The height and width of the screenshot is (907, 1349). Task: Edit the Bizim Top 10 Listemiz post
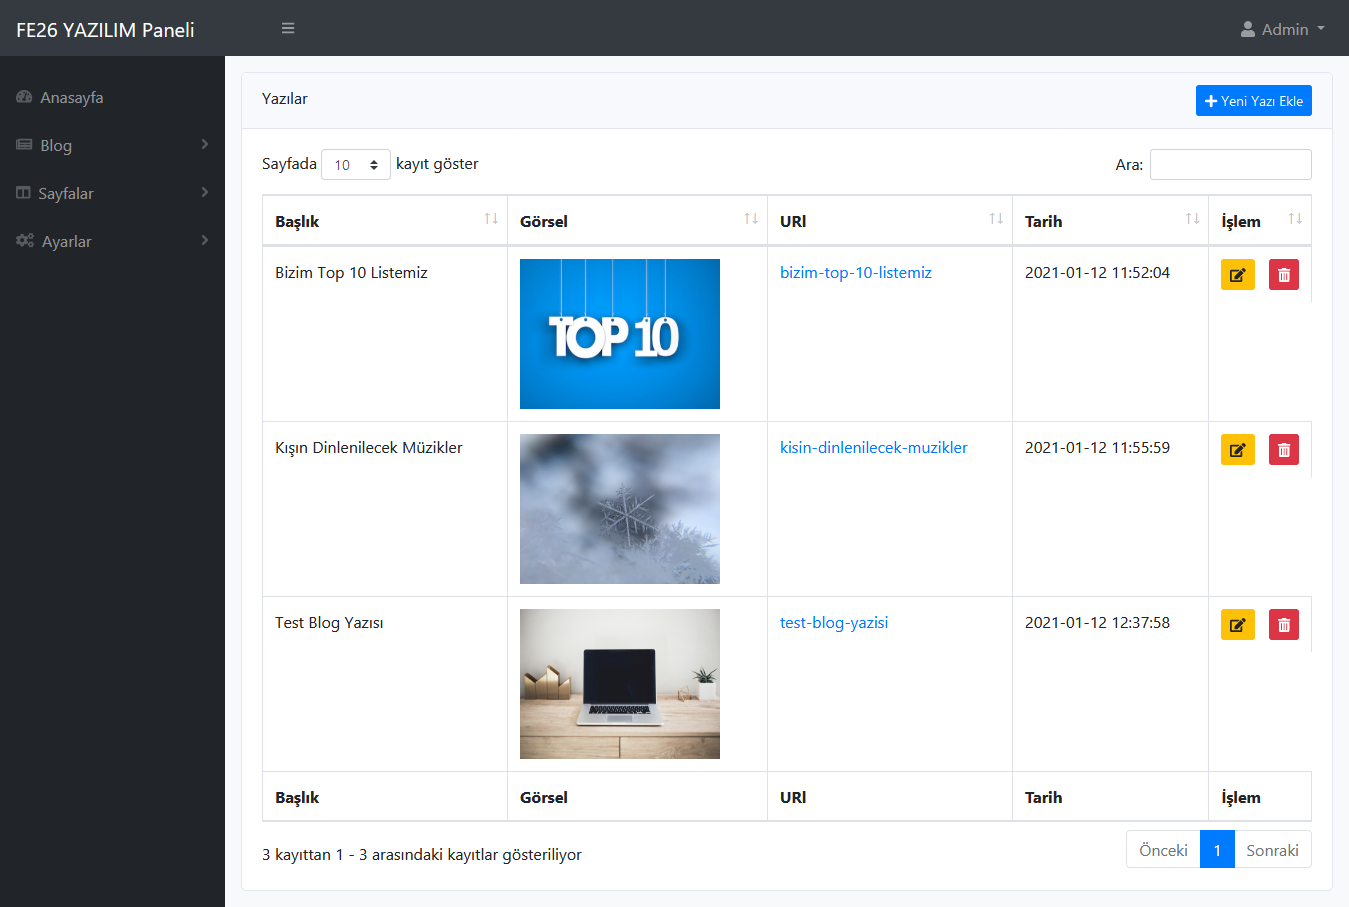pos(1238,275)
